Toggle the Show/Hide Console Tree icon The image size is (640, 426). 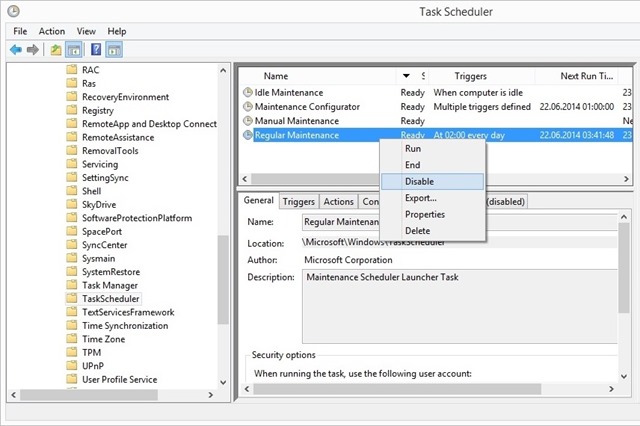pyautogui.click(x=74, y=50)
